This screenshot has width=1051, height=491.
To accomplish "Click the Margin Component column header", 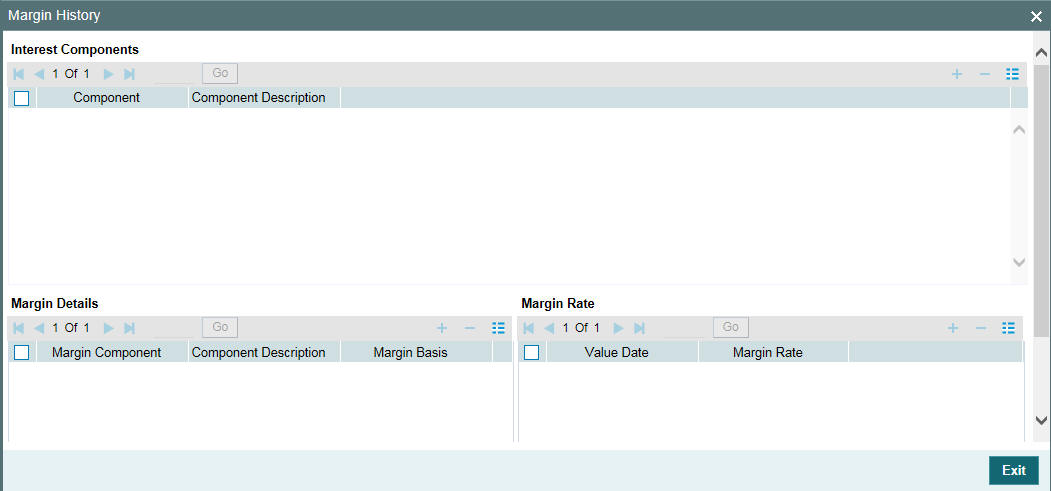I will click(113, 352).
